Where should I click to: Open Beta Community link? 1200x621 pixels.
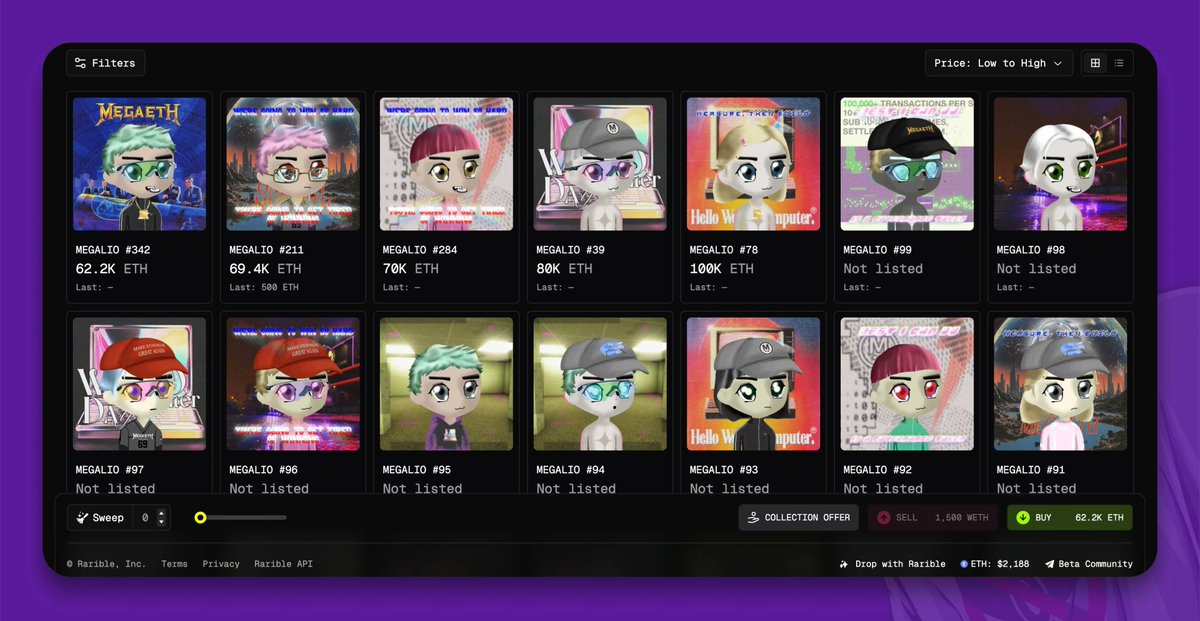pyautogui.click(x=1089, y=564)
